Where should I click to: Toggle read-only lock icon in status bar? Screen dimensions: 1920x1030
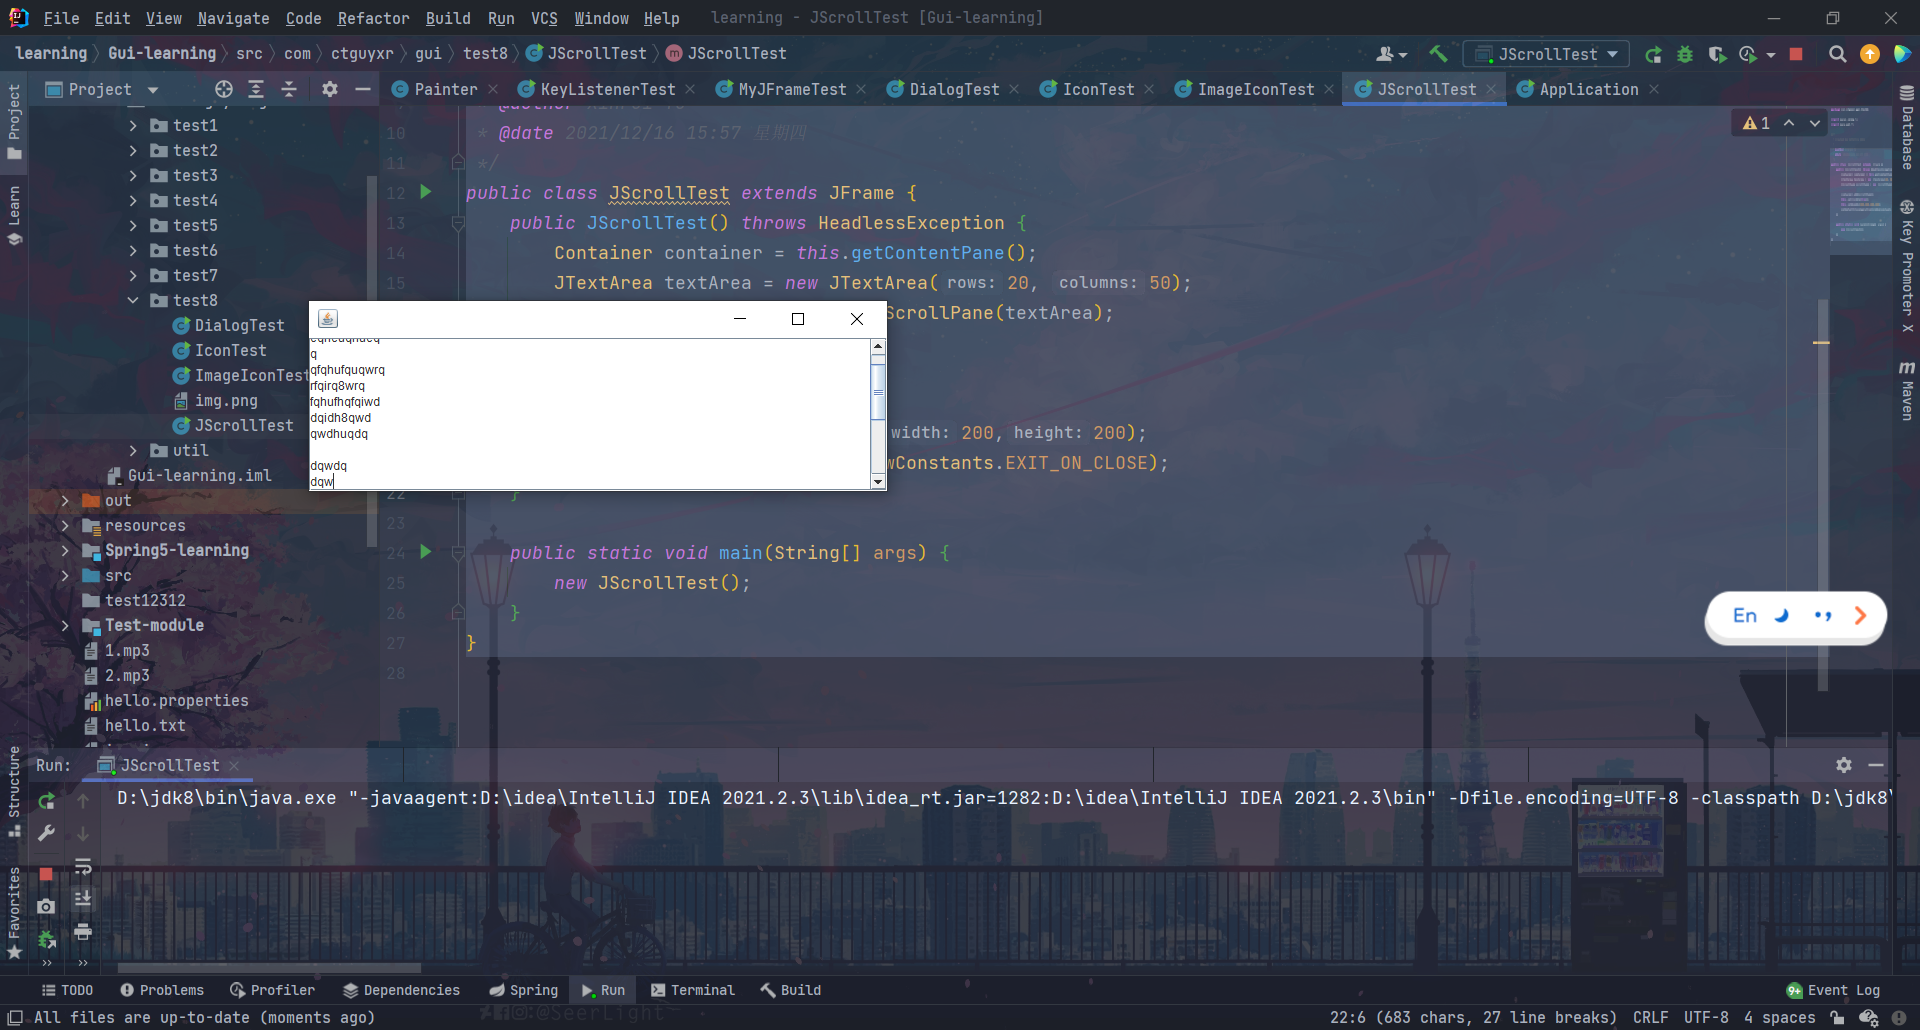[1837, 1017]
